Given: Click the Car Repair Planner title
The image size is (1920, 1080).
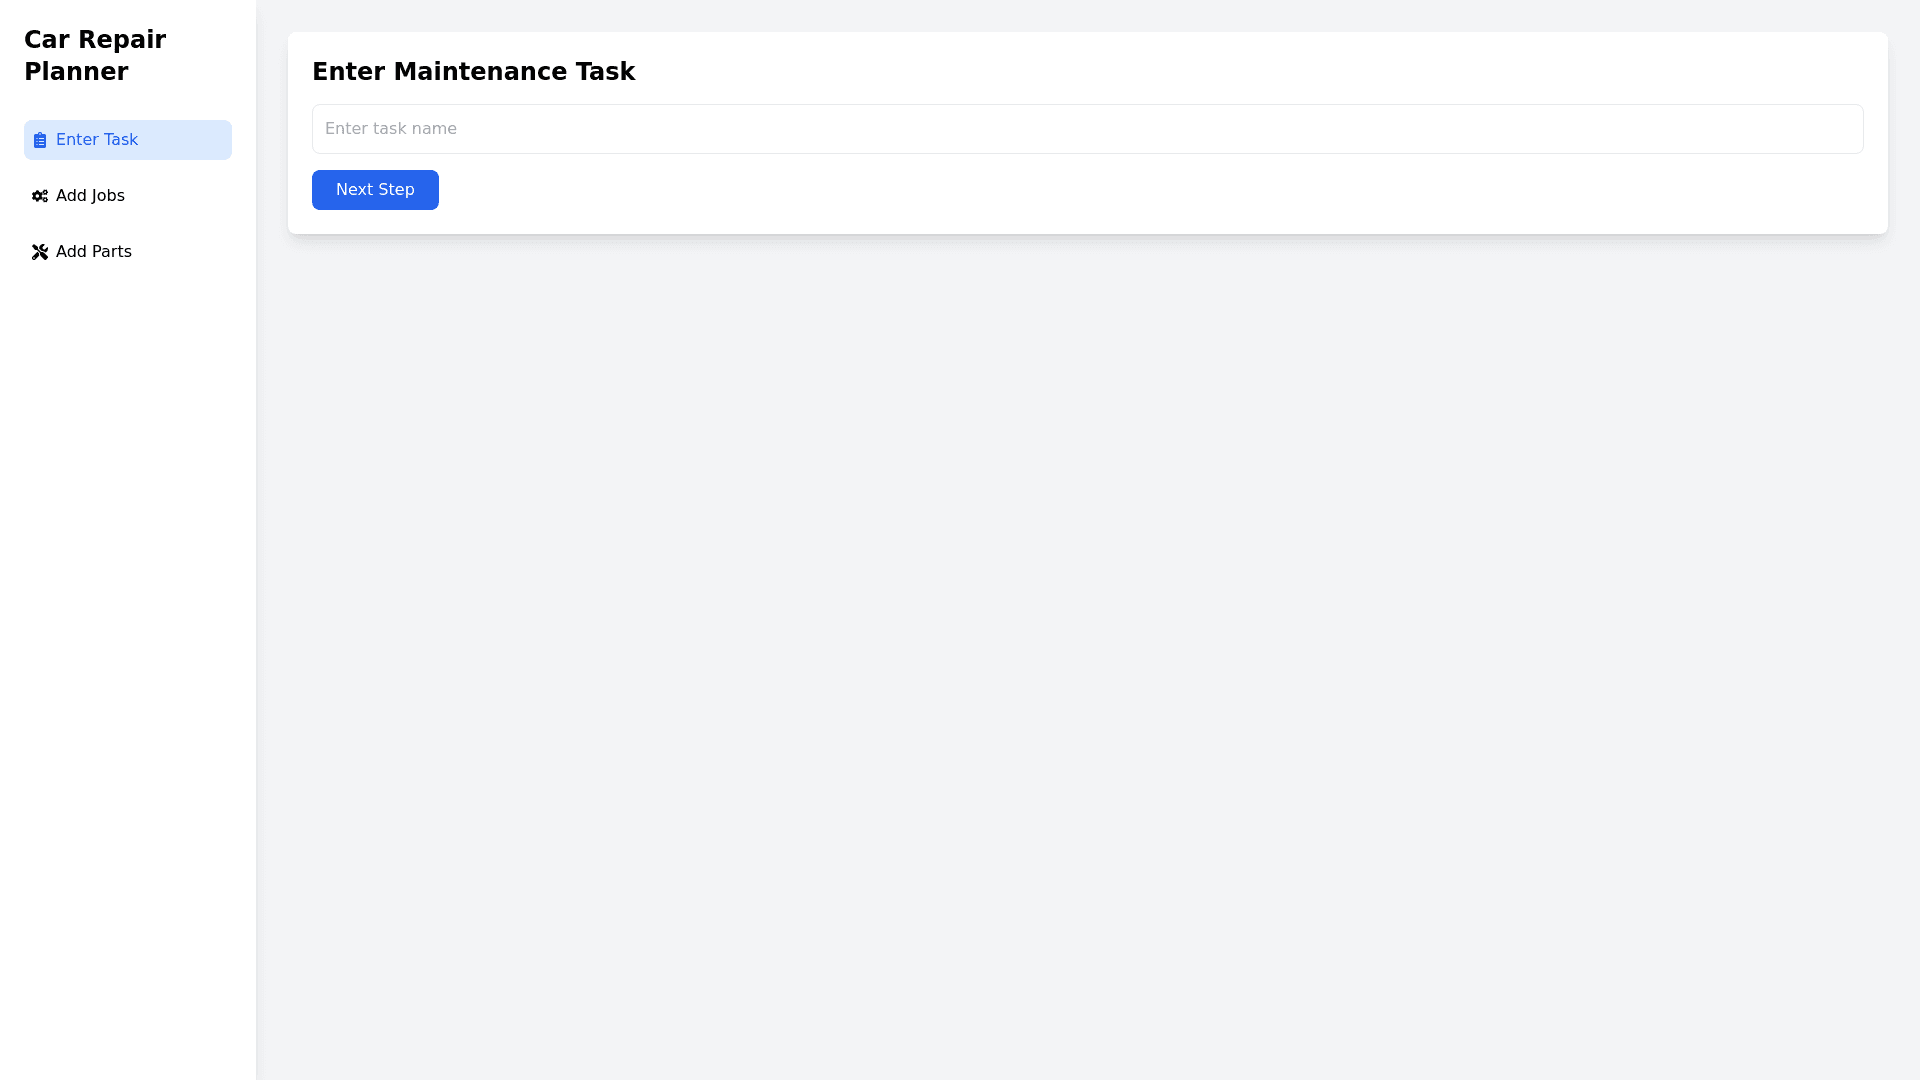Looking at the screenshot, I should click(95, 55).
